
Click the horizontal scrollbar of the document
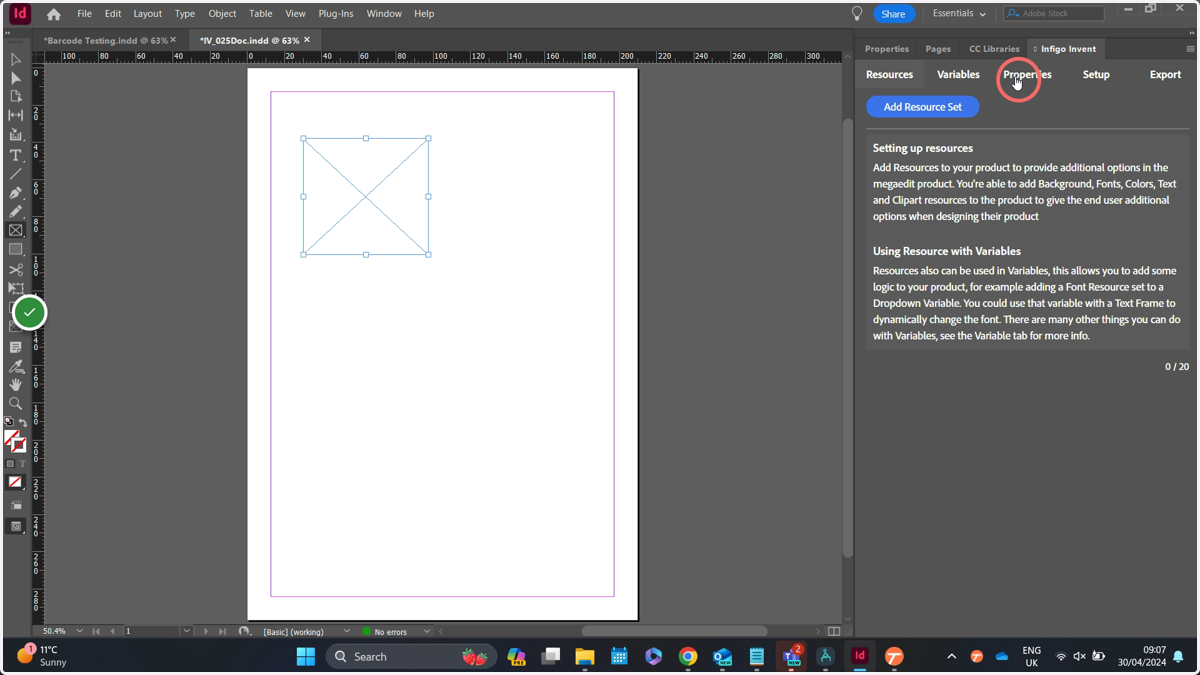(674, 631)
